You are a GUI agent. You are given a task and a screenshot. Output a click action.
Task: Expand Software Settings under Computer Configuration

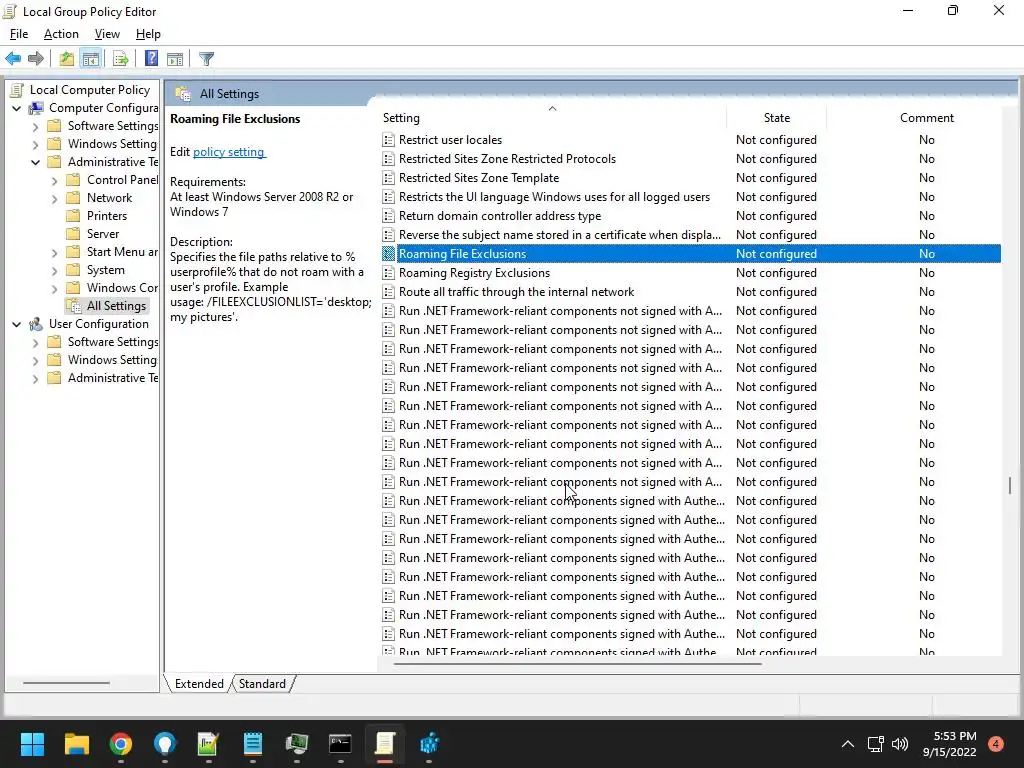[x=36, y=126]
